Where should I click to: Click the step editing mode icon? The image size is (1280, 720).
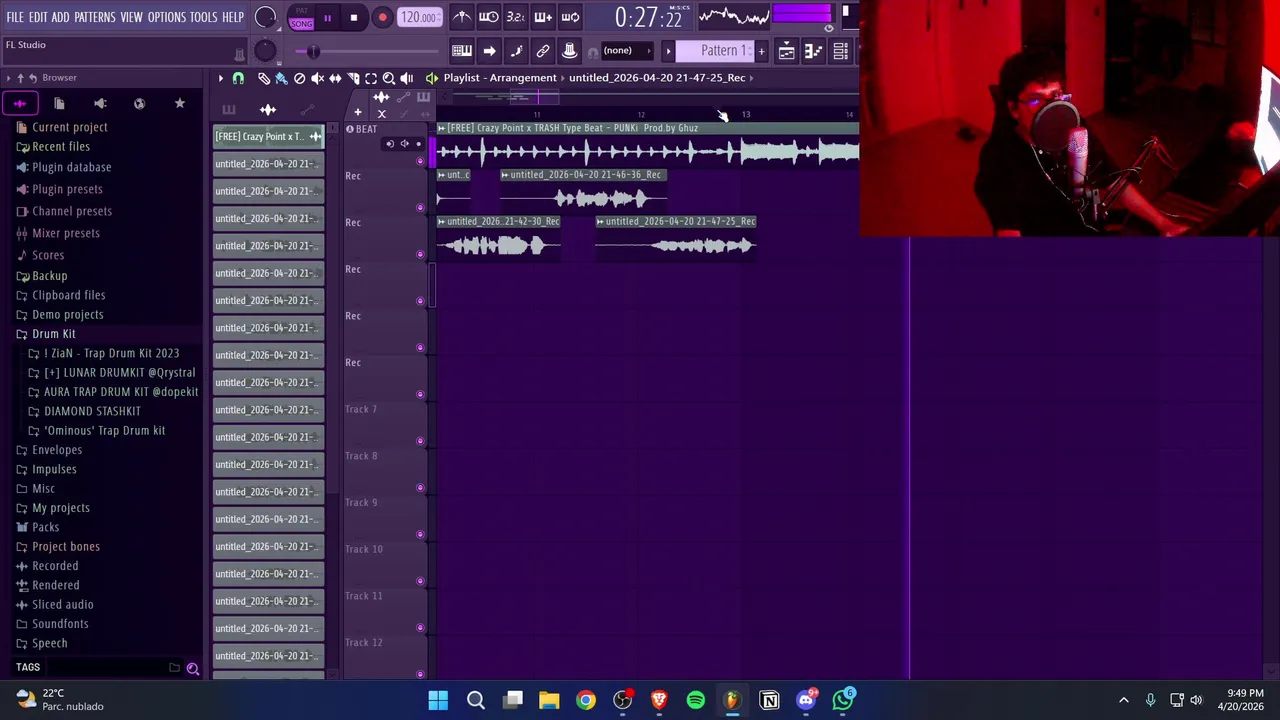pos(516,51)
